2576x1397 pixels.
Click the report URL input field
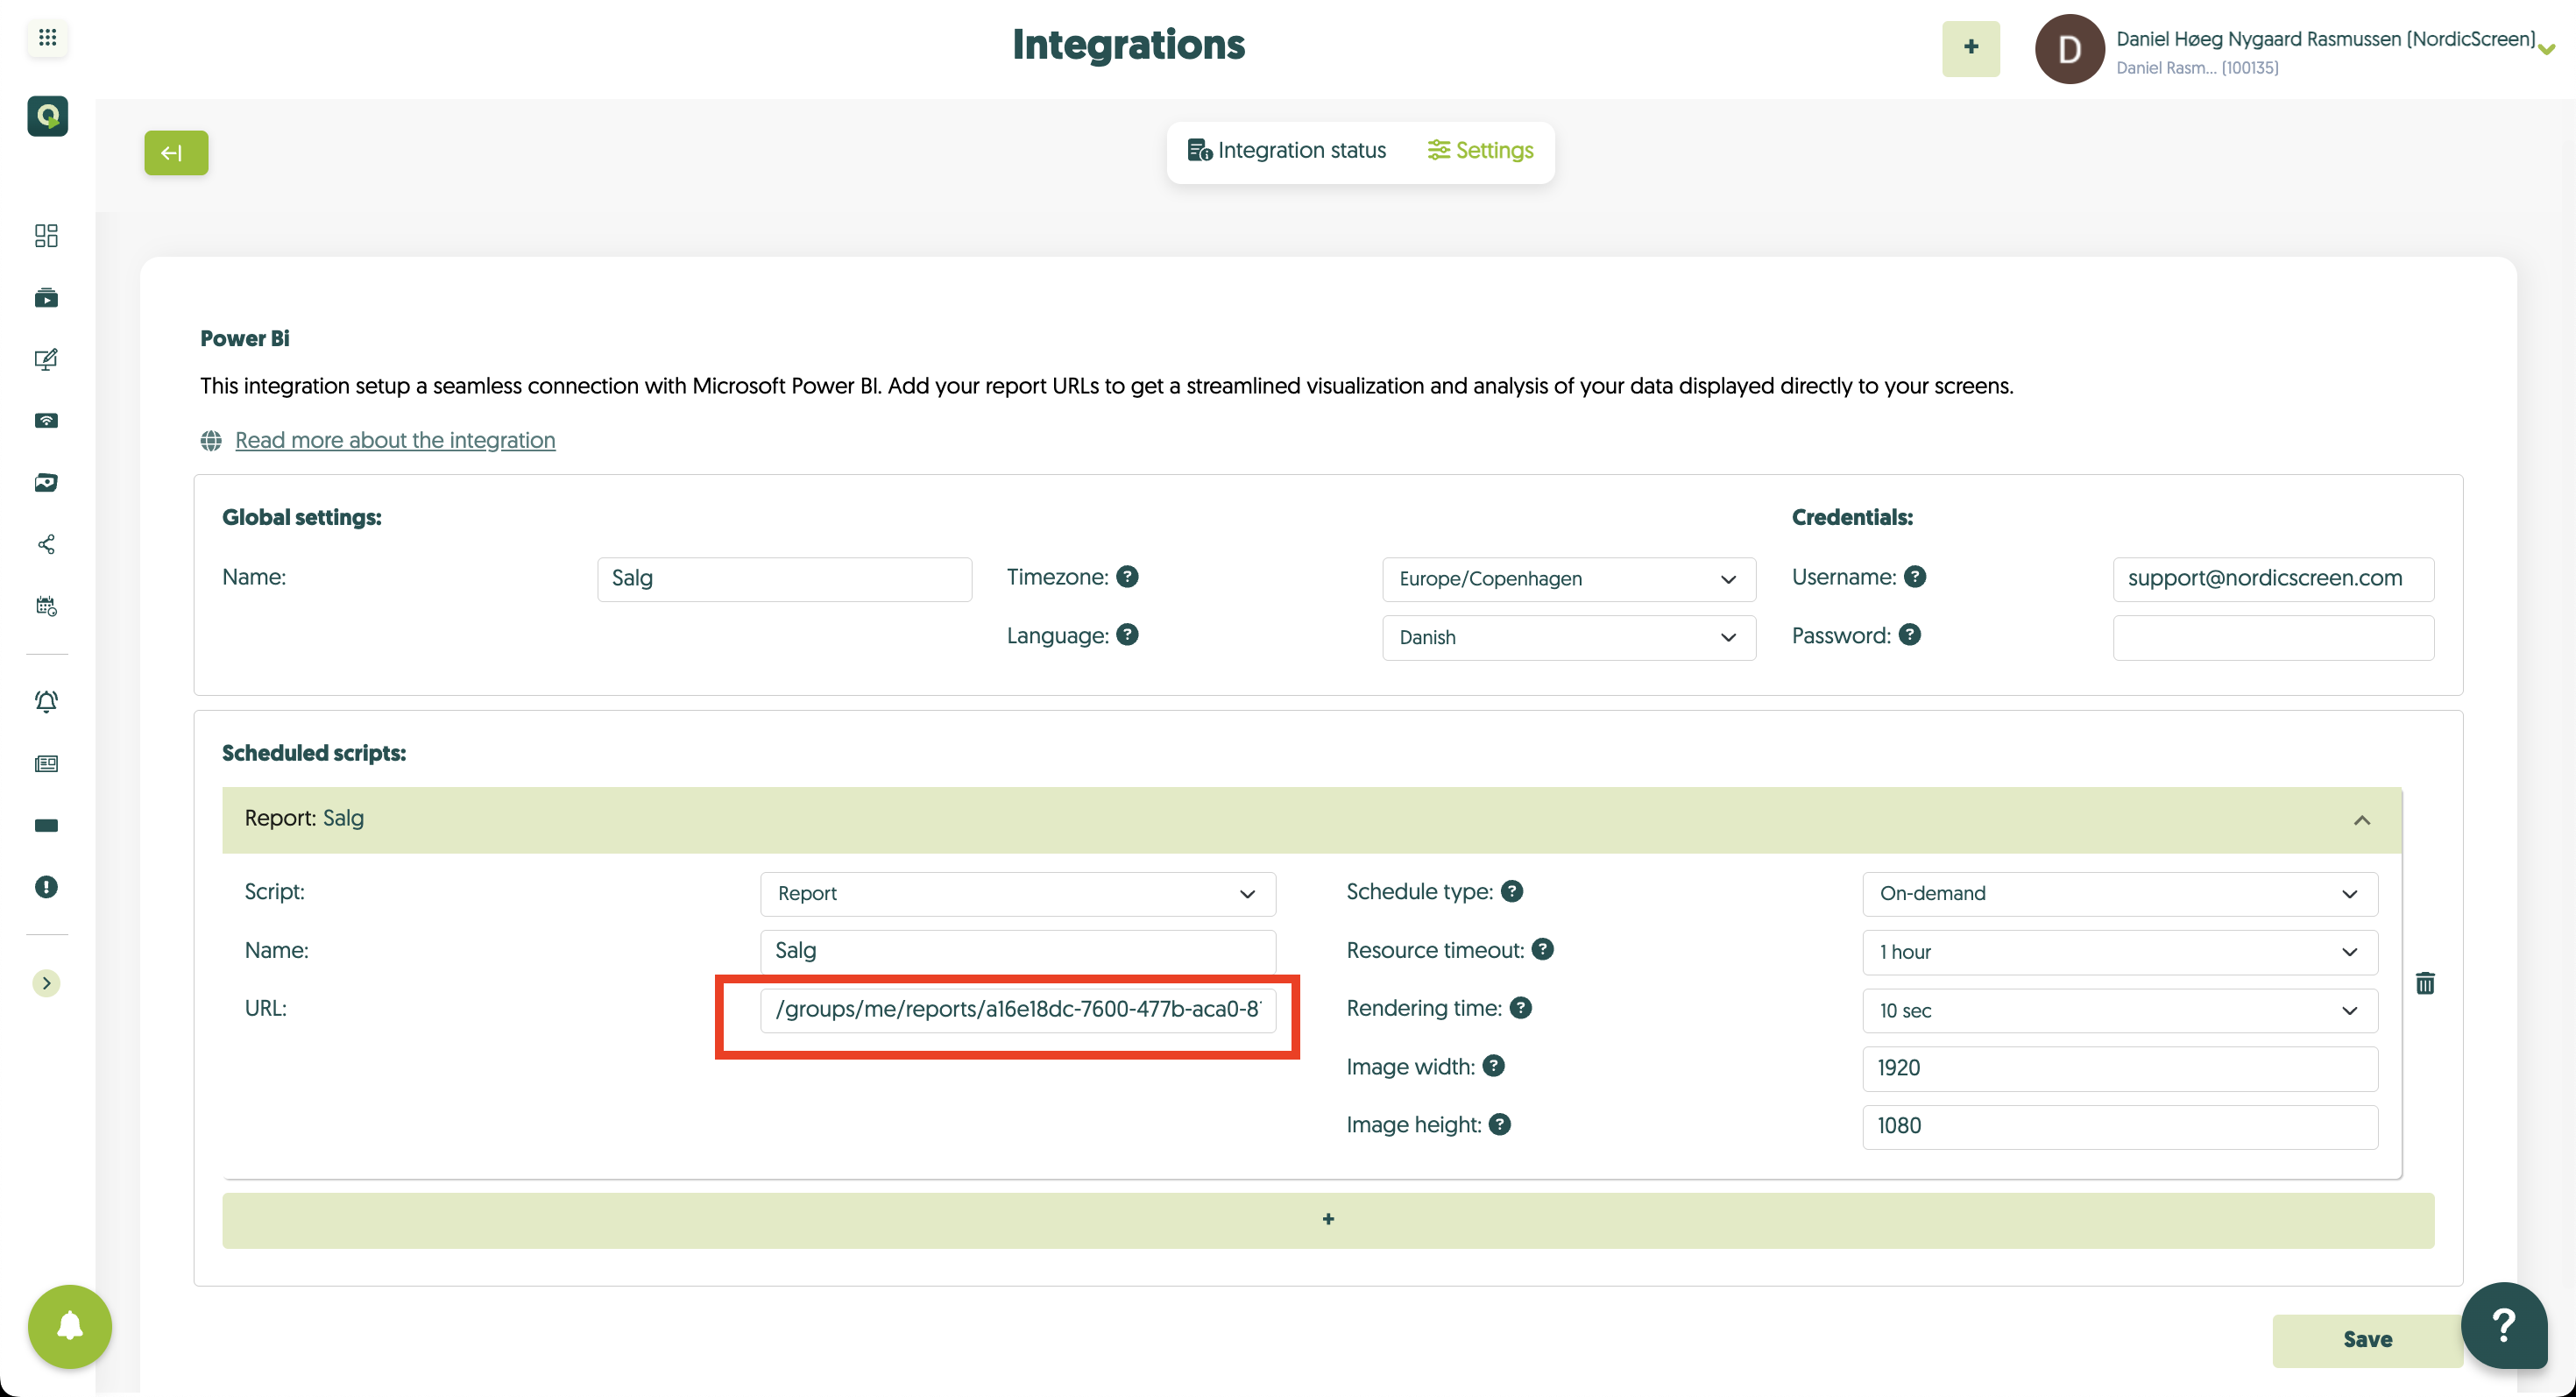(1018, 1010)
